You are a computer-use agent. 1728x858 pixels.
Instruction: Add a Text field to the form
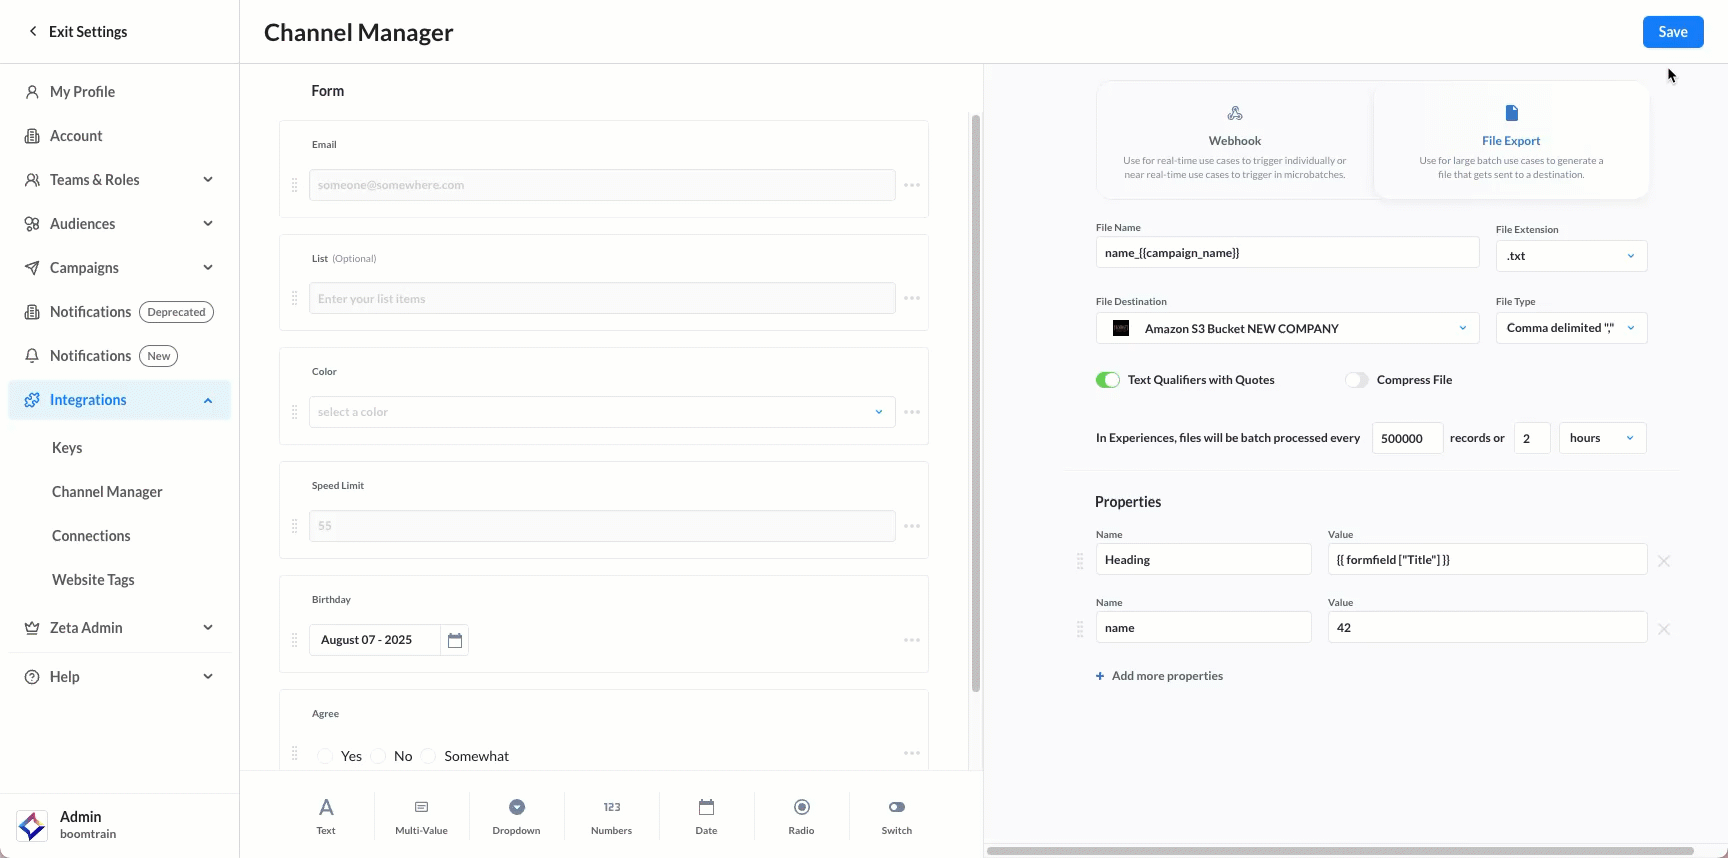click(326, 816)
